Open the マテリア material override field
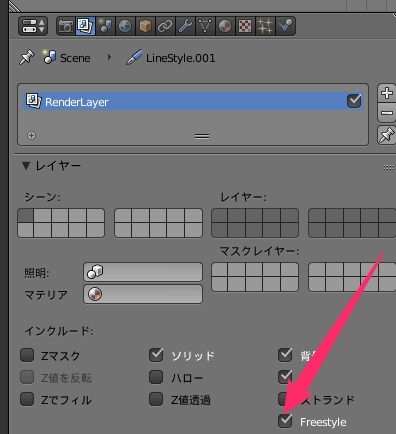Viewport: 396px width, 434px height. [143, 294]
